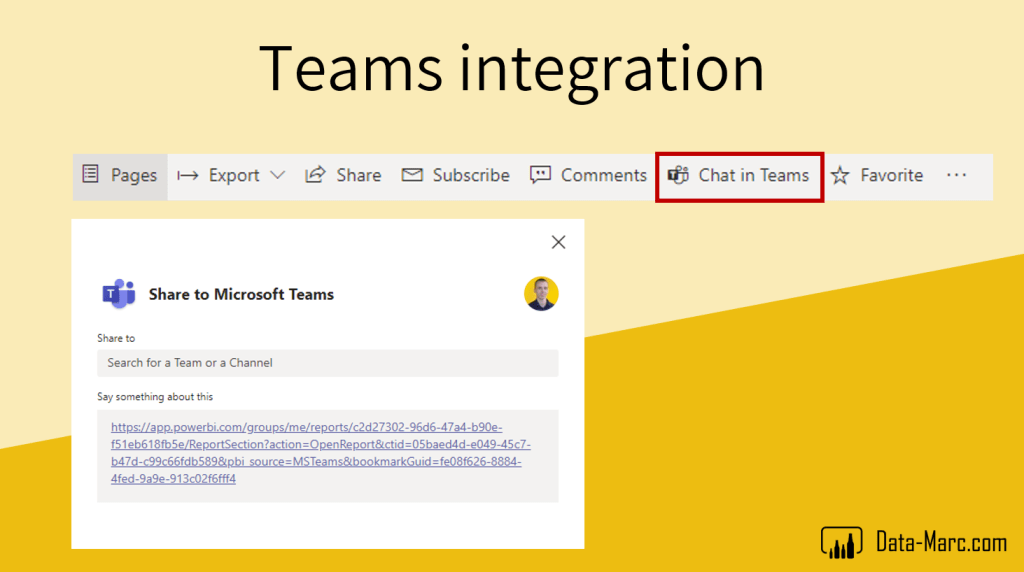Select the Pages label in toolbar
Image resolution: width=1024 pixels, height=572 pixels.
tap(134, 175)
